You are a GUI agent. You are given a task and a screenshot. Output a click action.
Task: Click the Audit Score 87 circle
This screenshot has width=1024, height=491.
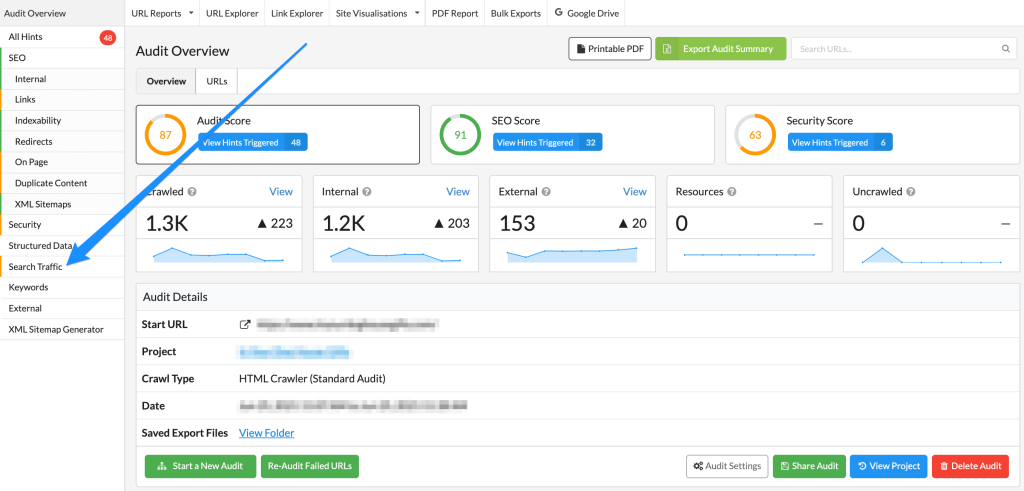pyautogui.click(x=165, y=135)
